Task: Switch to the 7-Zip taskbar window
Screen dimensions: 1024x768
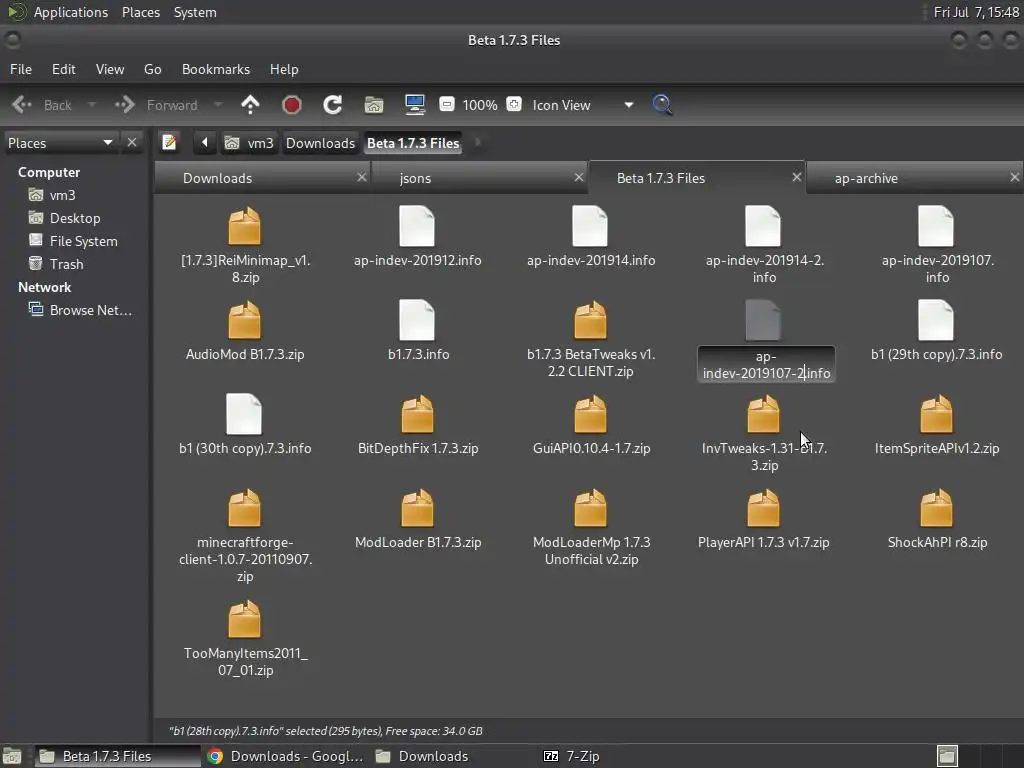Action: tap(571, 756)
